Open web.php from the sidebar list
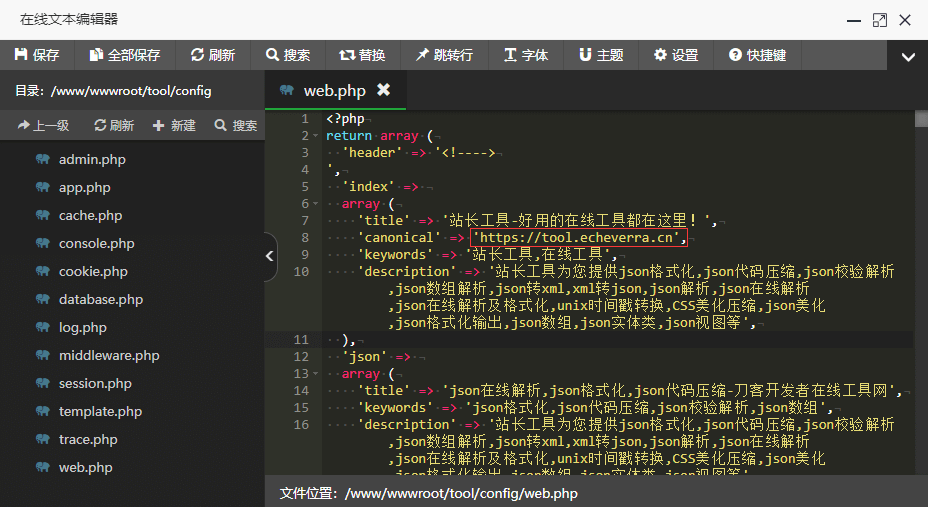 85,467
